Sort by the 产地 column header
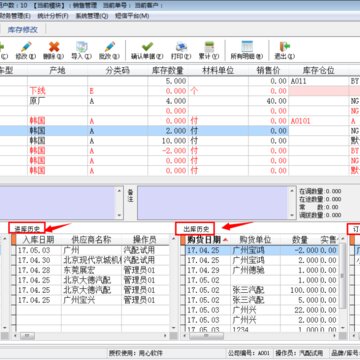 coord(57,71)
